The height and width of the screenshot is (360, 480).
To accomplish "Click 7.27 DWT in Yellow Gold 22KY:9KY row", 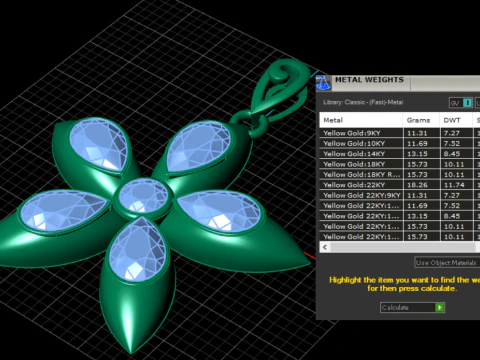I will pos(456,195).
